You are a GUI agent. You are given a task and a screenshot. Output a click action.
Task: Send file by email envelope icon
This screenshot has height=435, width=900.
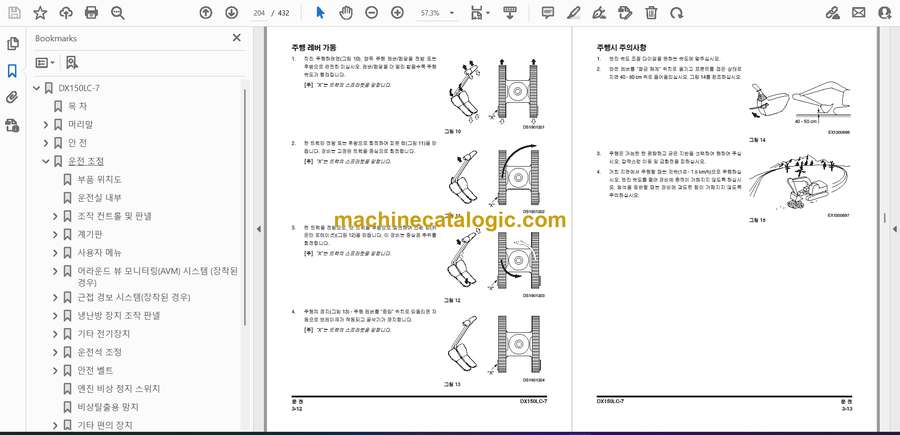coord(859,13)
